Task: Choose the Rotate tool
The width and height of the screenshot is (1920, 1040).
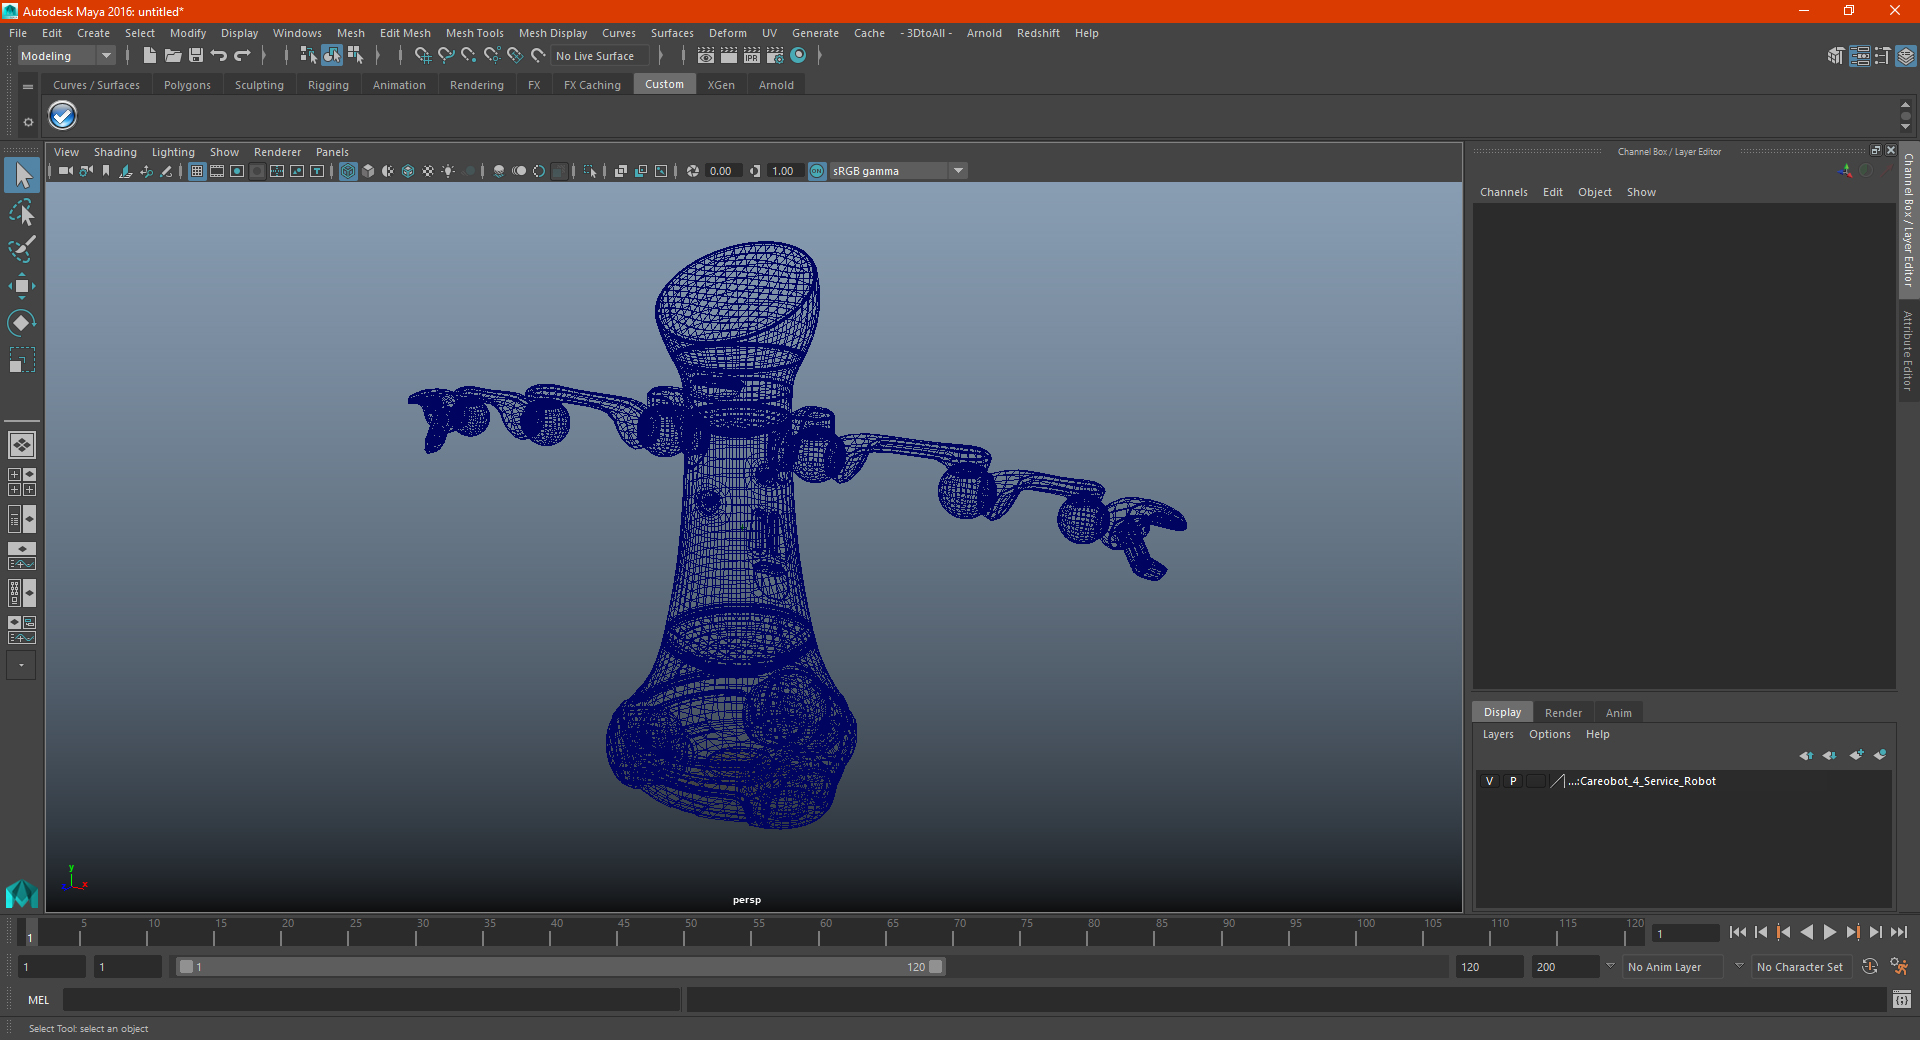Action: tap(22, 322)
